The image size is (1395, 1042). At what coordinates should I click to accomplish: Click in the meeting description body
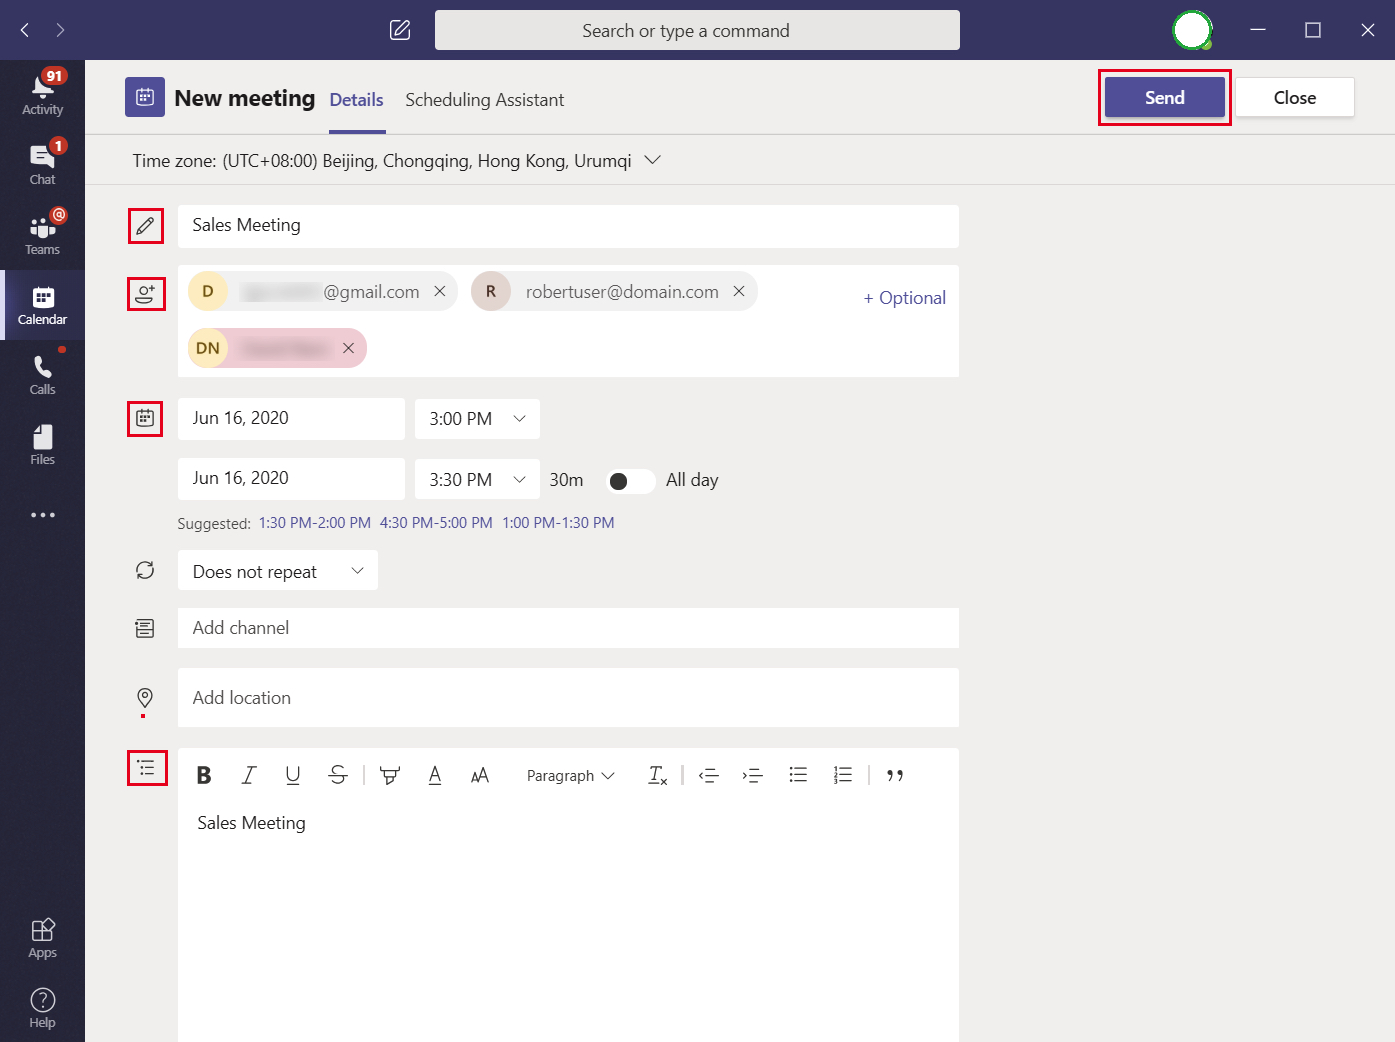tap(568, 920)
